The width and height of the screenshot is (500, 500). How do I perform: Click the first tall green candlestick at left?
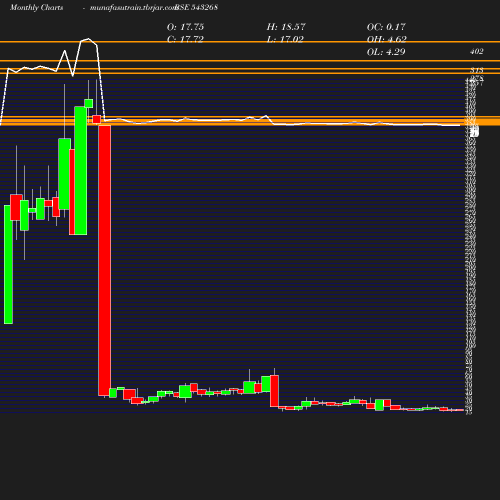point(8,264)
